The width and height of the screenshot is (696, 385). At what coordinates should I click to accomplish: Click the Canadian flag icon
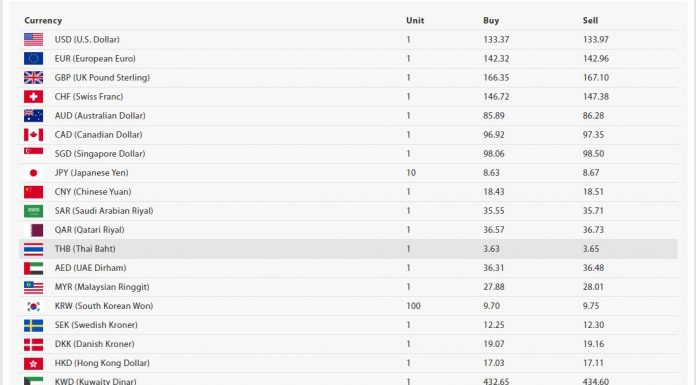click(33, 135)
